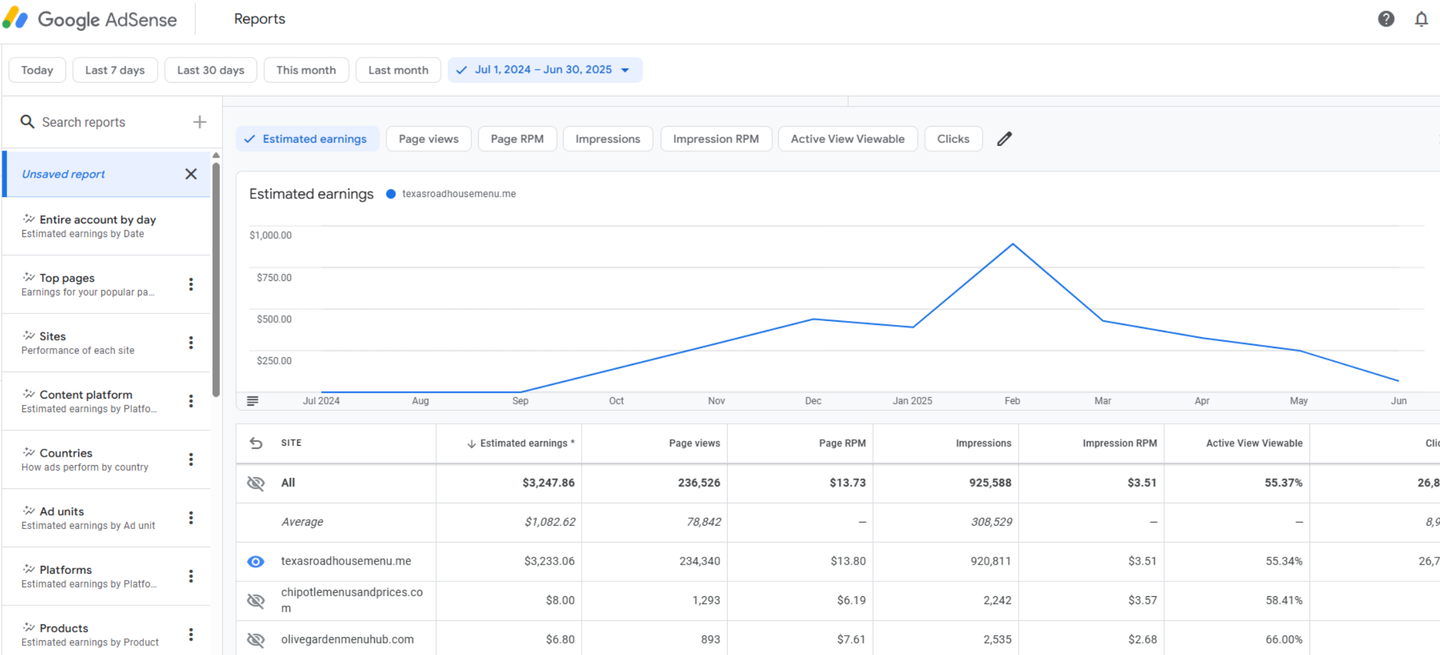The height and width of the screenshot is (655, 1440).
Task: Select the Last month filter
Action: [x=398, y=70]
